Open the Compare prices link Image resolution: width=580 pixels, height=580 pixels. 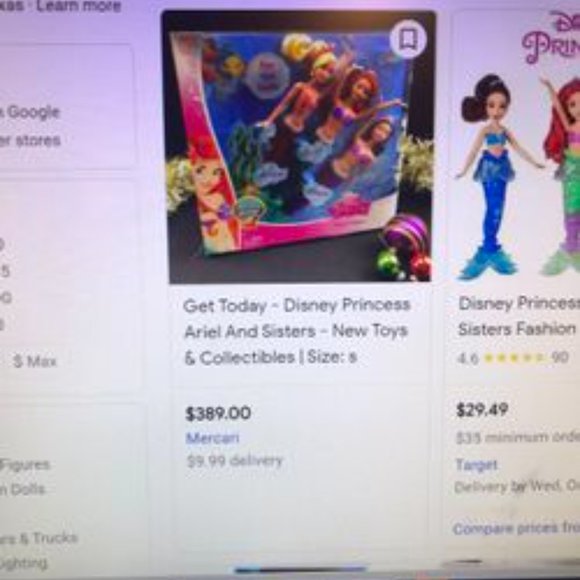point(516,528)
